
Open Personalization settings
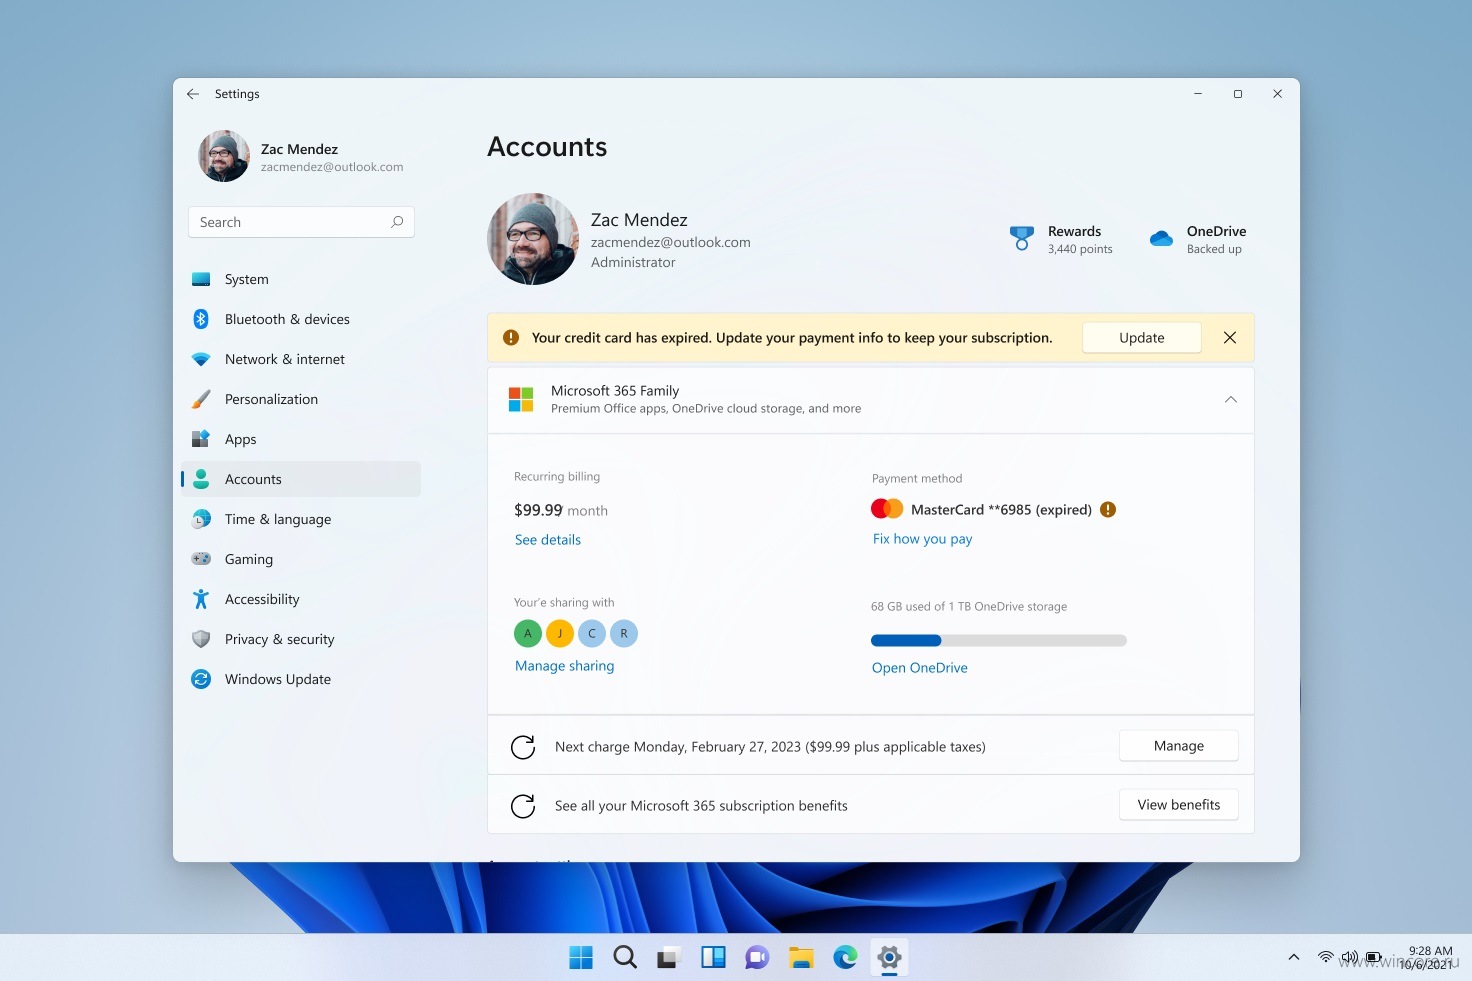[x=301, y=399]
